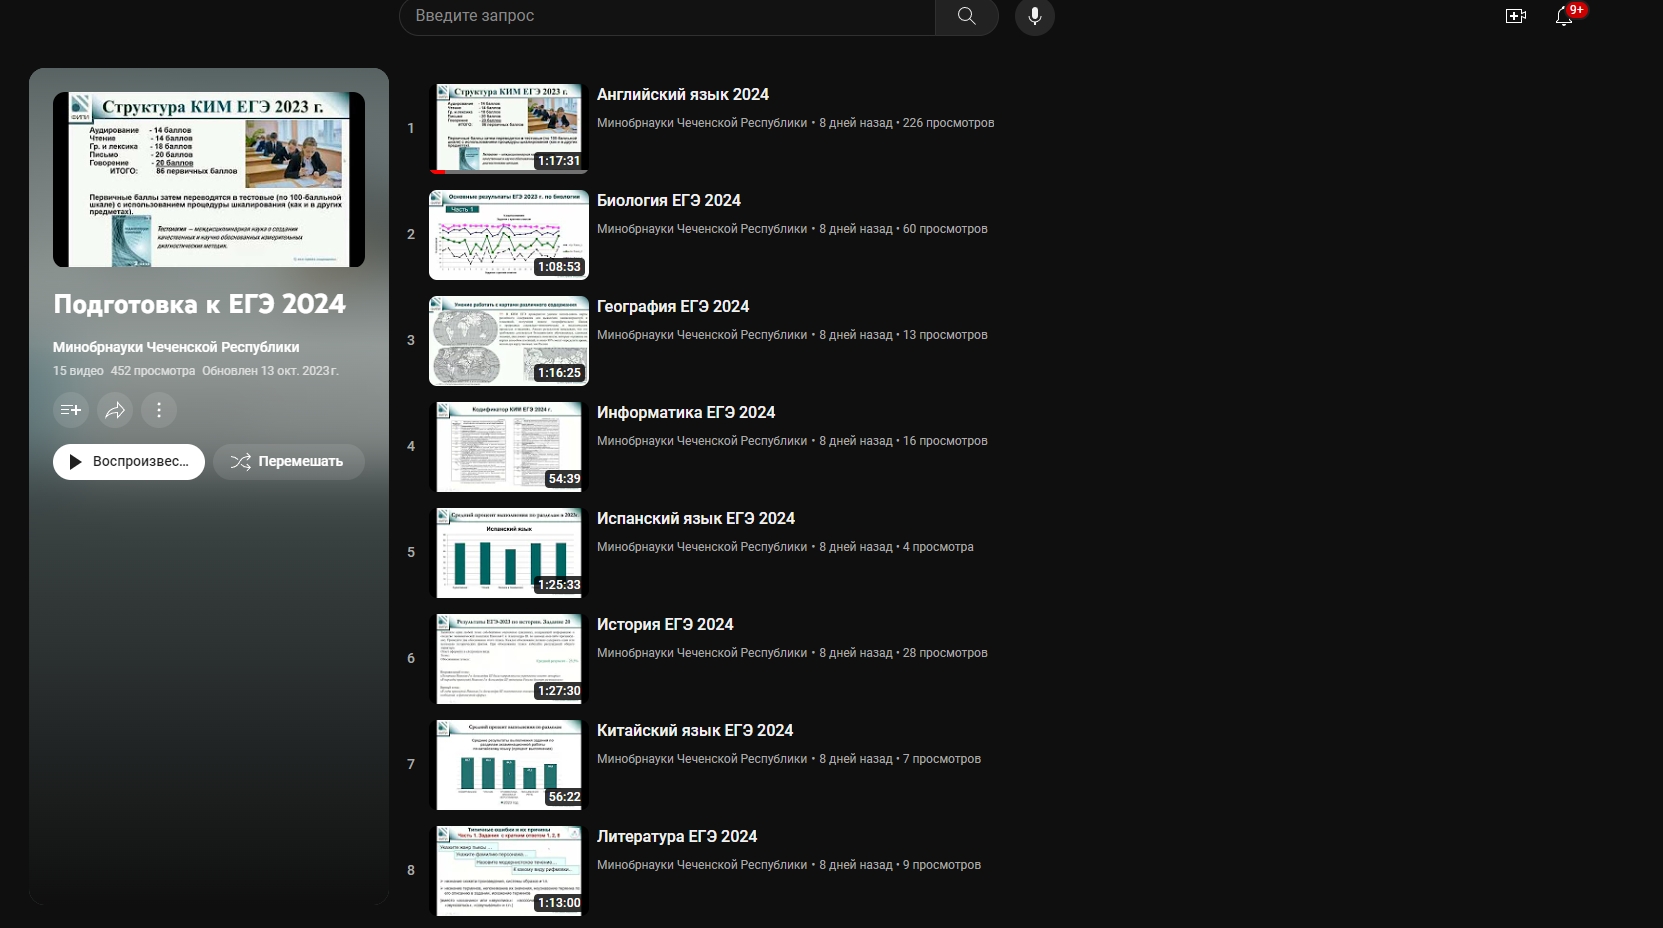Open the playlist cover thumbnail

pos(208,180)
